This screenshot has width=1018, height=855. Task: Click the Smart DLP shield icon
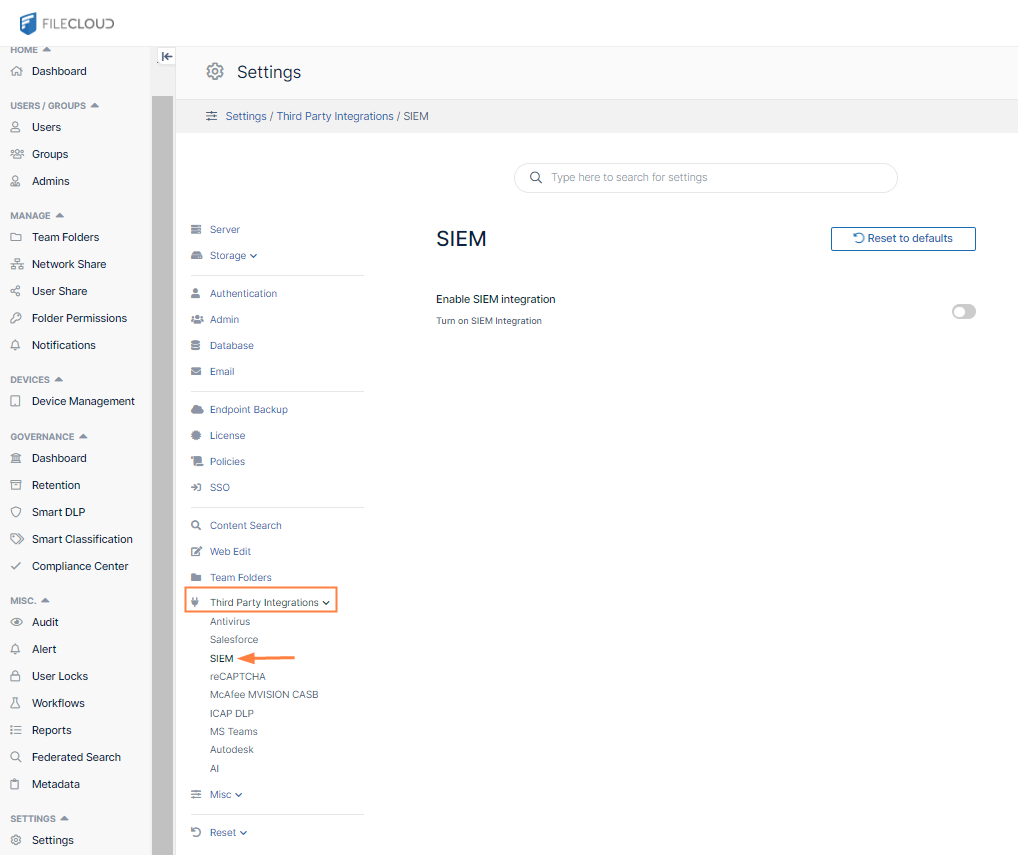(x=15, y=512)
